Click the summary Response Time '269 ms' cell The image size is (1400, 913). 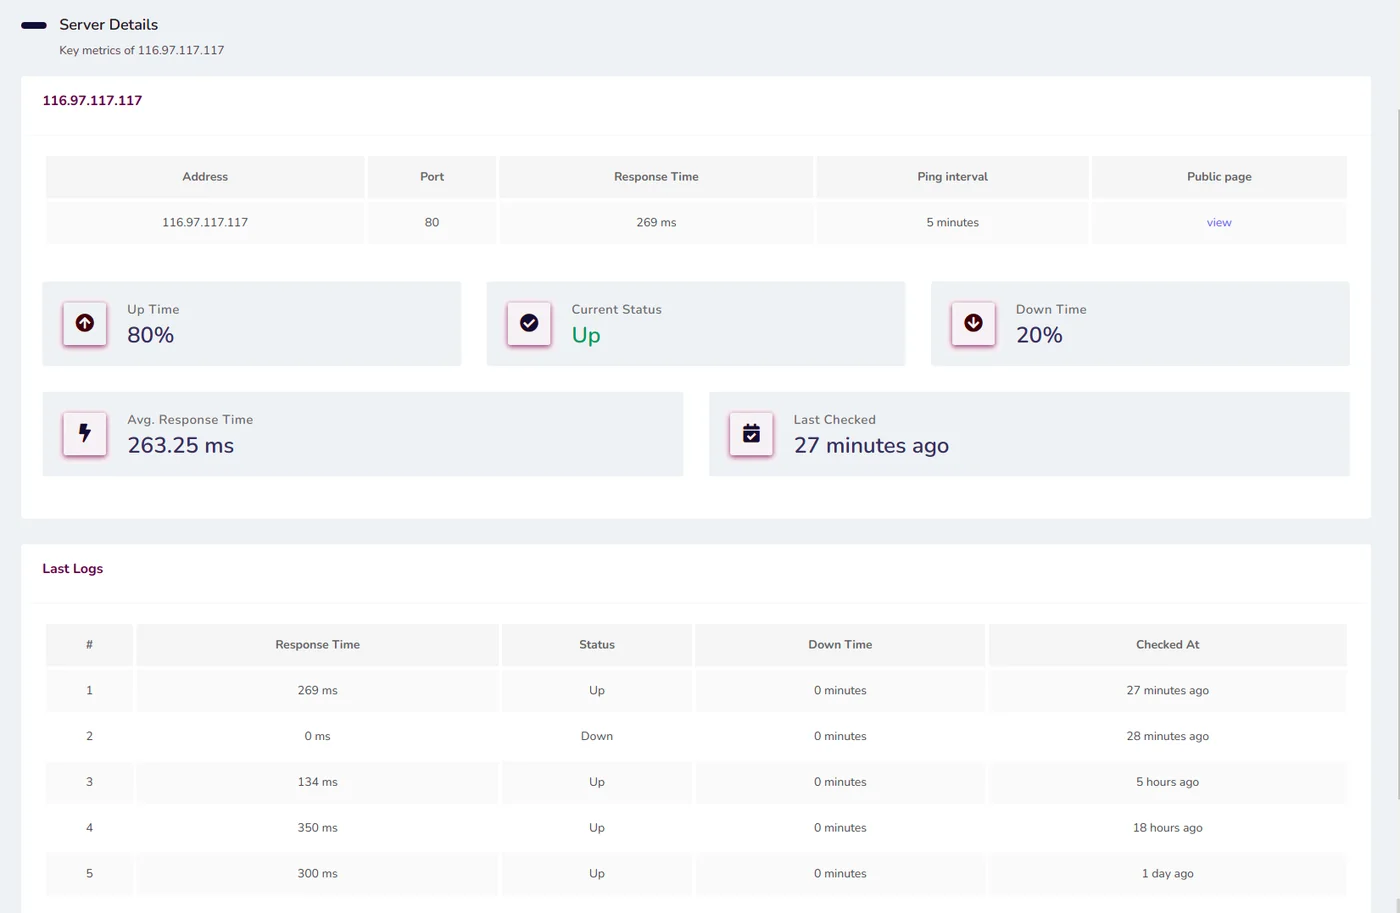pos(656,222)
